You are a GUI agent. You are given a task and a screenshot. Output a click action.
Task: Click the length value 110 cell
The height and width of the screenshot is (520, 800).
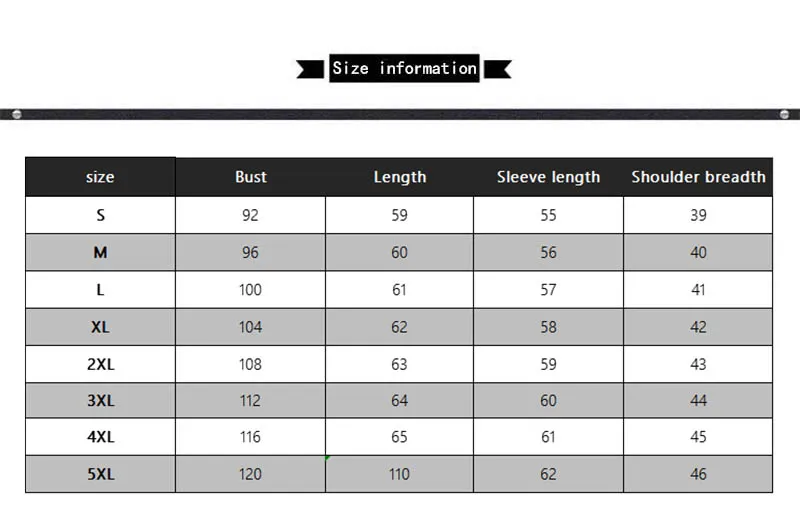pos(399,474)
